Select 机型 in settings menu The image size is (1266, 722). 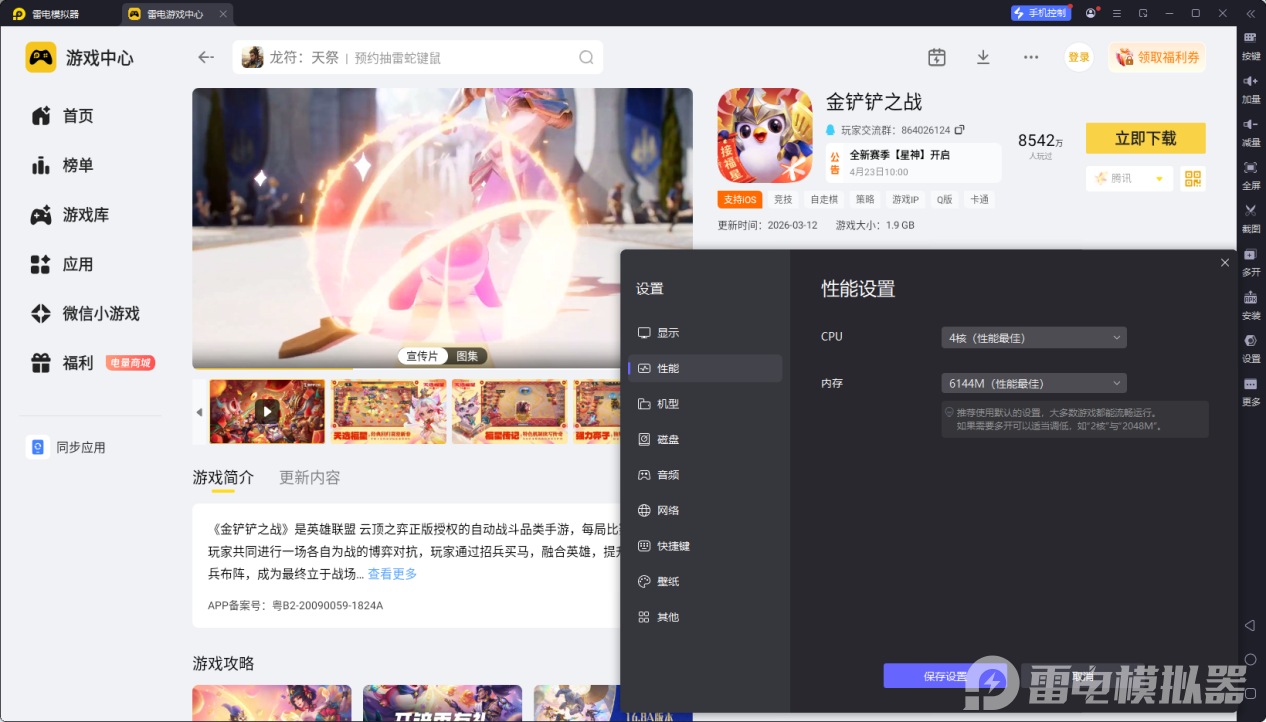pyautogui.click(x=705, y=404)
